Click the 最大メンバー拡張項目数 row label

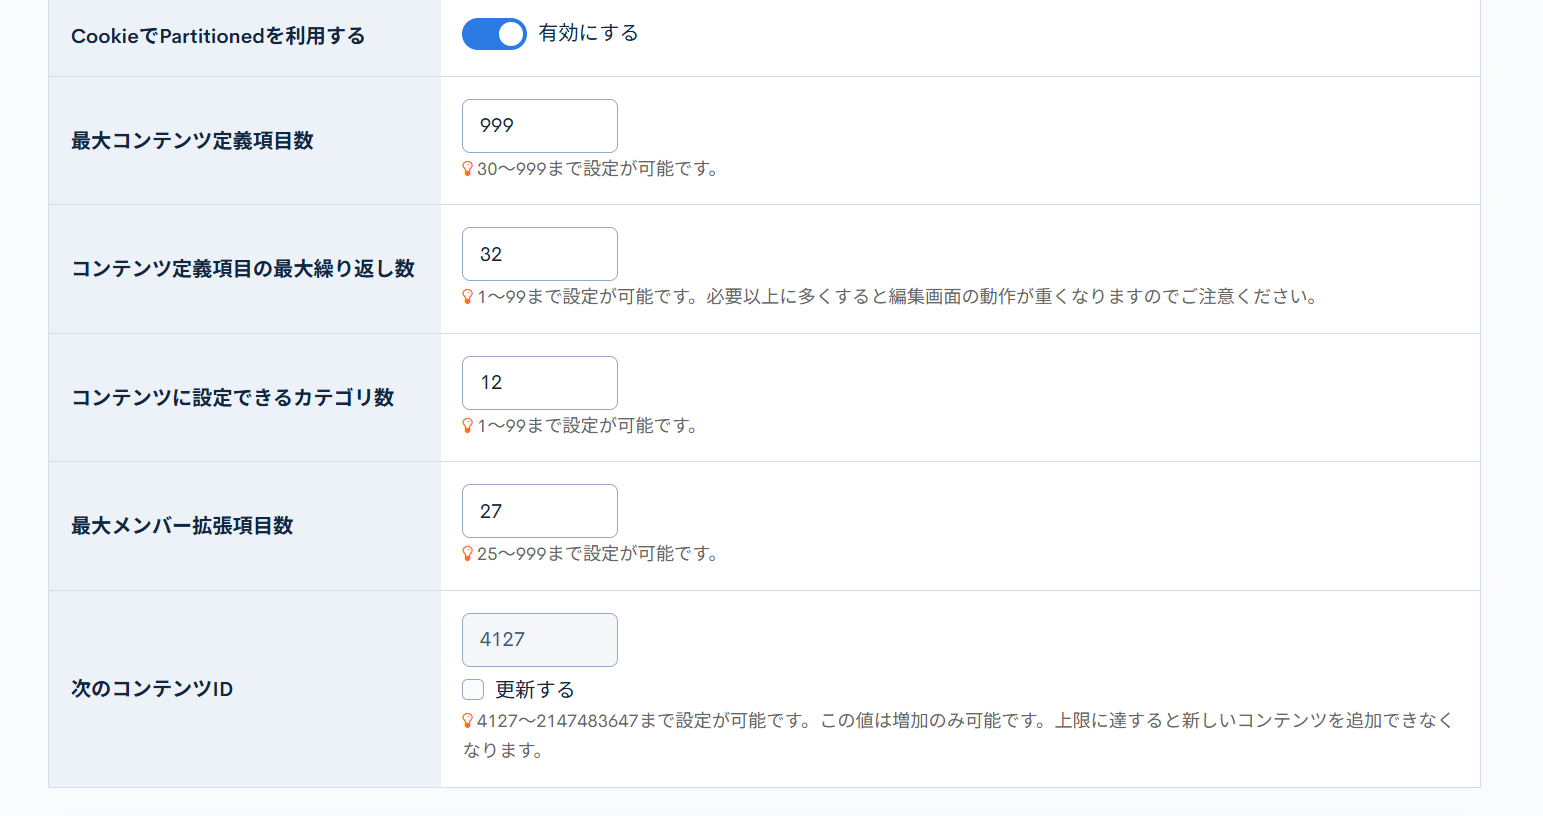[x=182, y=526]
